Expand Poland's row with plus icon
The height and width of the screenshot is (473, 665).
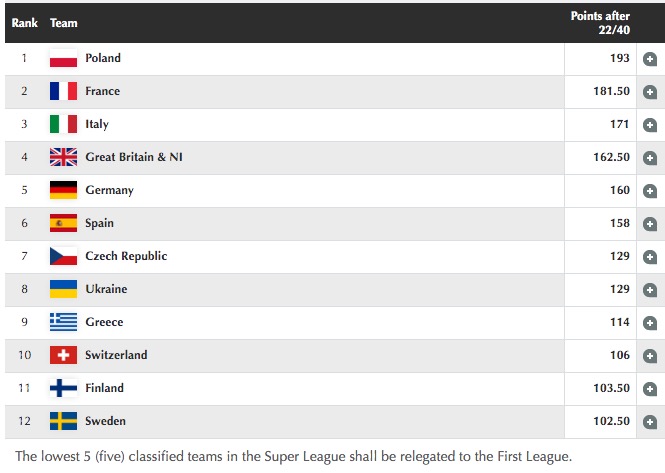tap(650, 59)
